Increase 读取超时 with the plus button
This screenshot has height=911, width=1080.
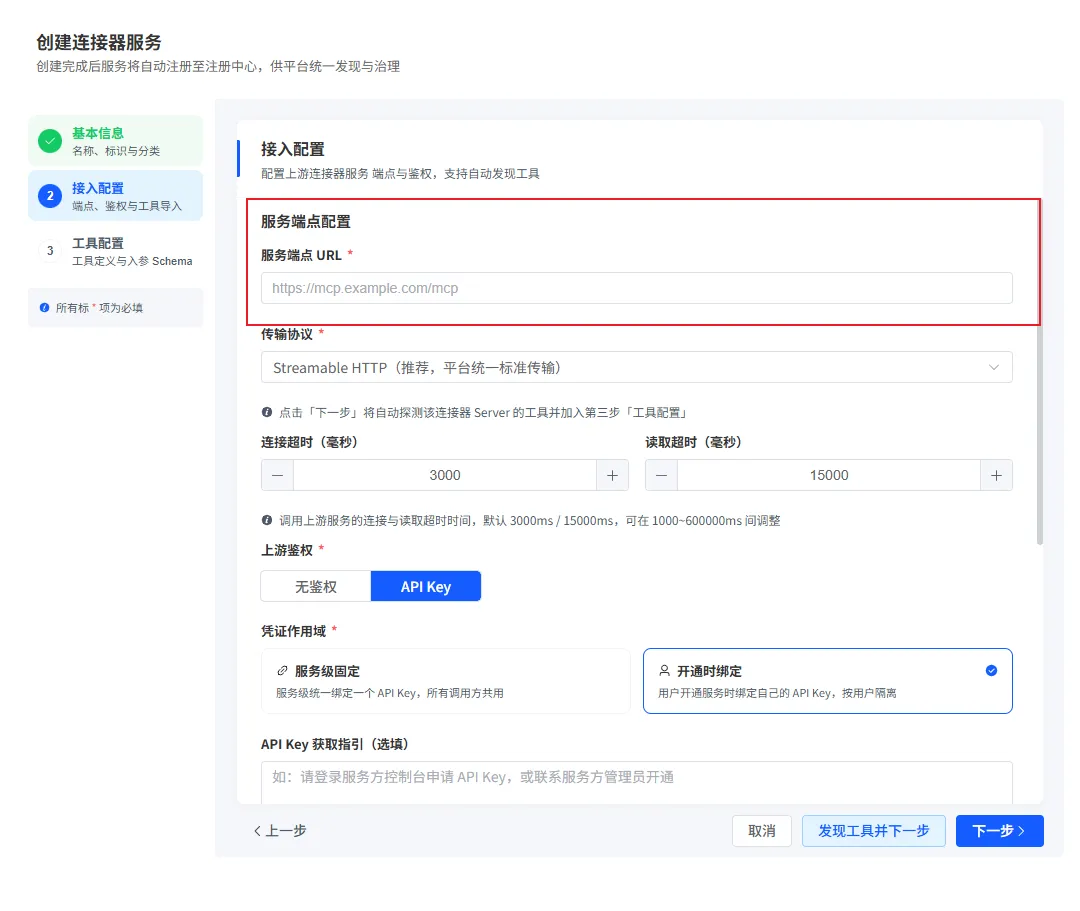(x=996, y=475)
